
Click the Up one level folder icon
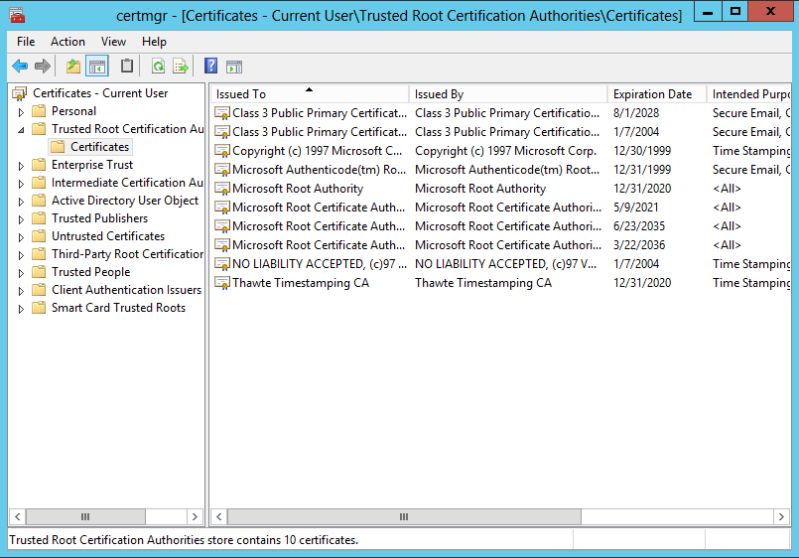[73, 66]
